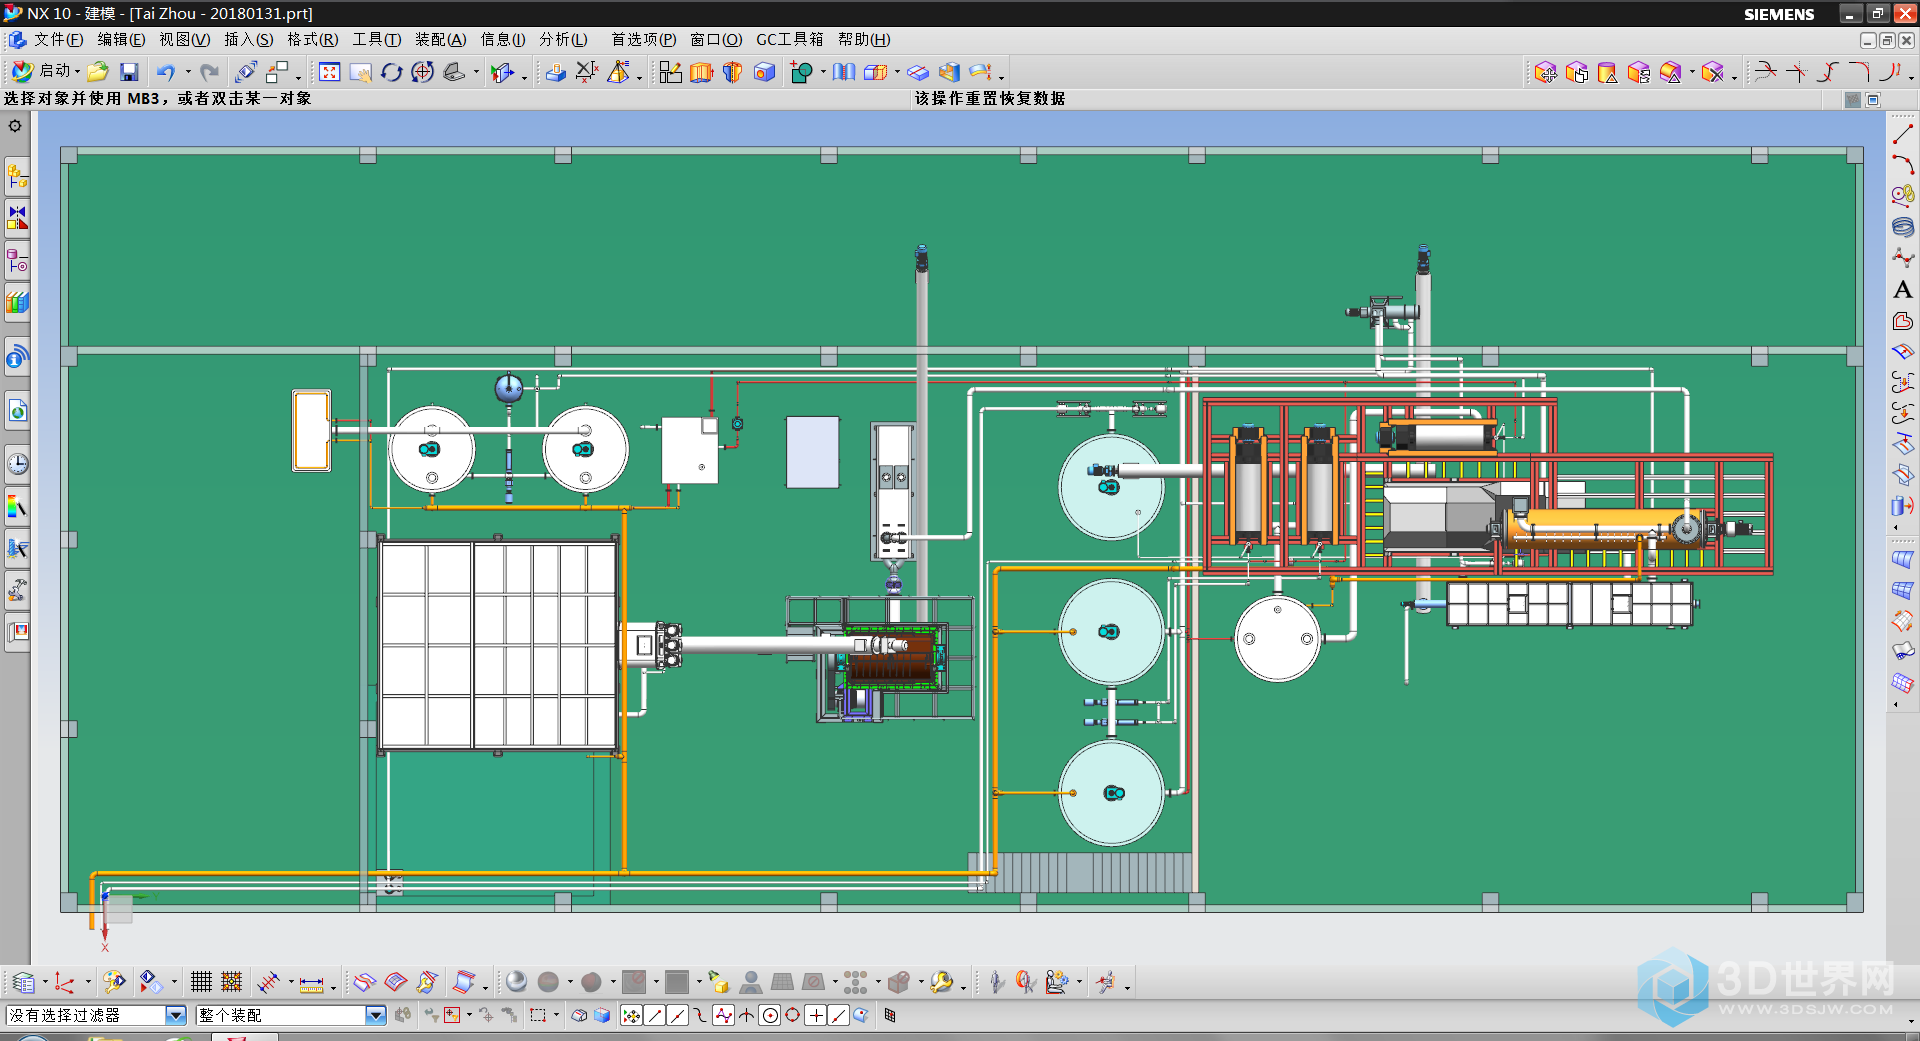This screenshot has width=1920, height=1041.
Task: Expand the undo history dropdown arrow
Action: [188, 72]
